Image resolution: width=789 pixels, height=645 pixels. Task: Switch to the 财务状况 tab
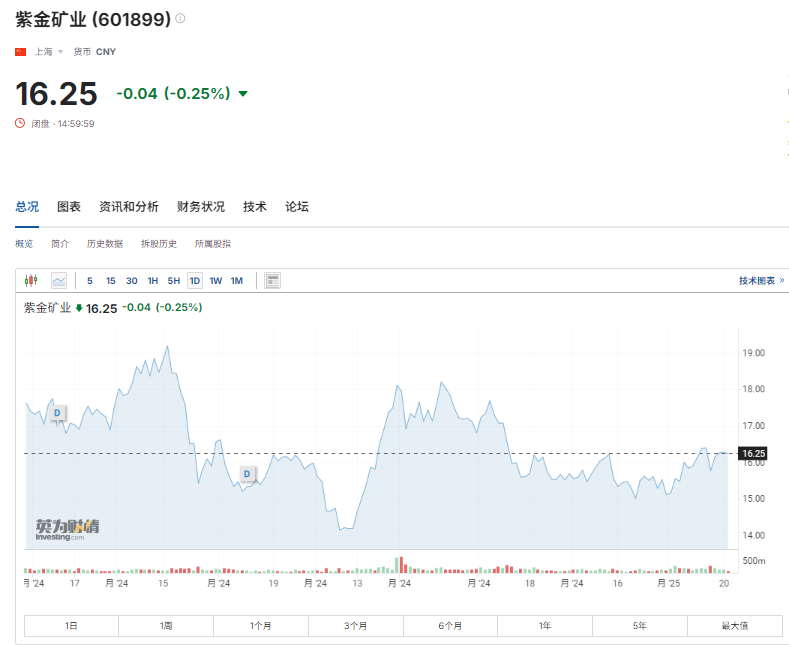[x=201, y=207]
